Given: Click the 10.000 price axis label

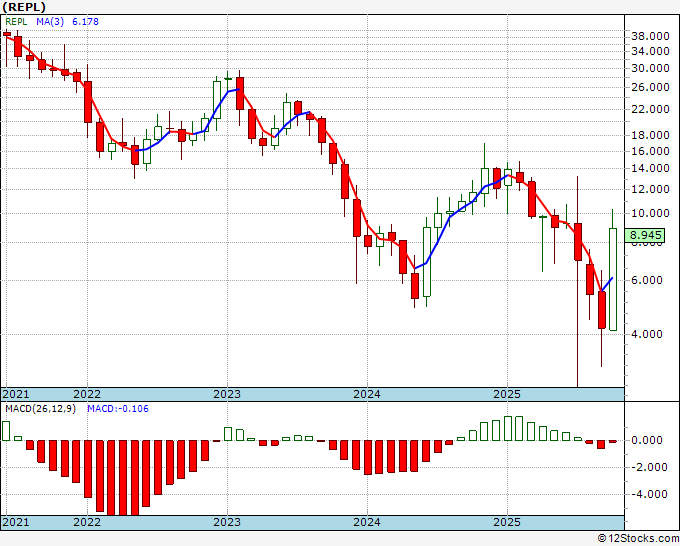Looking at the screenshot, I should [x=650, y=213].
